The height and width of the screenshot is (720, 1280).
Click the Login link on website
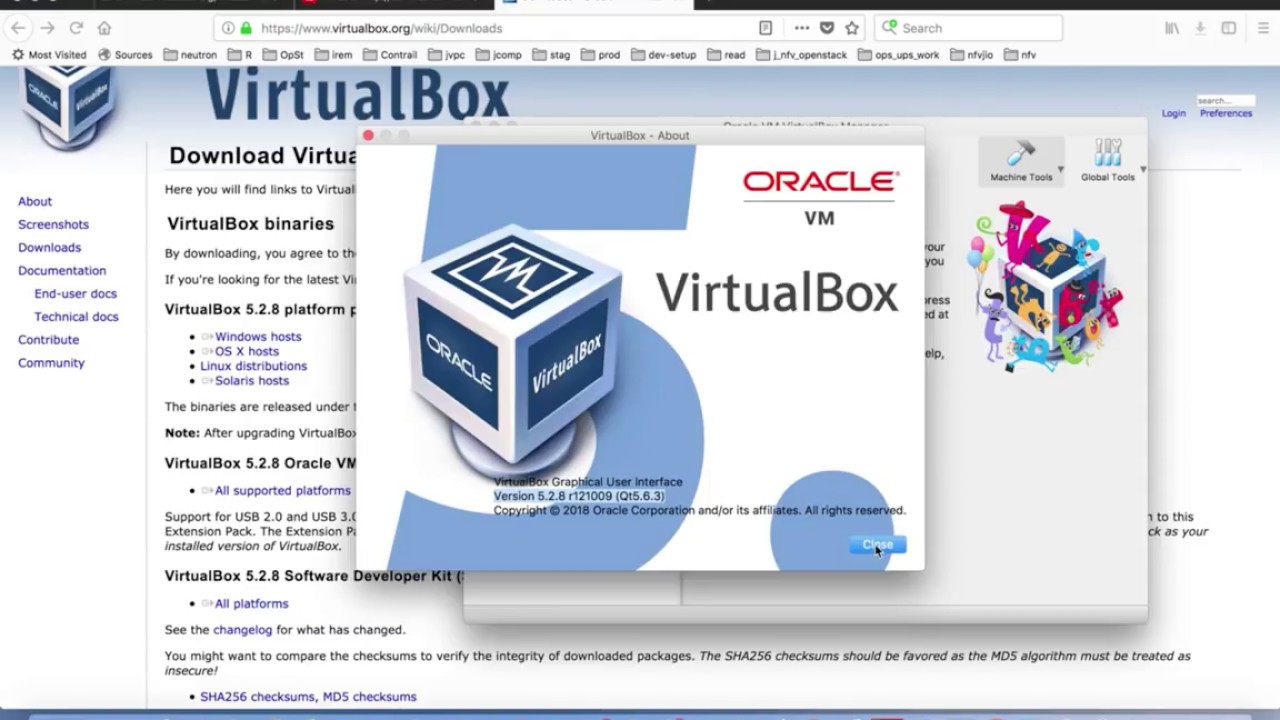tap(1173, 113)
